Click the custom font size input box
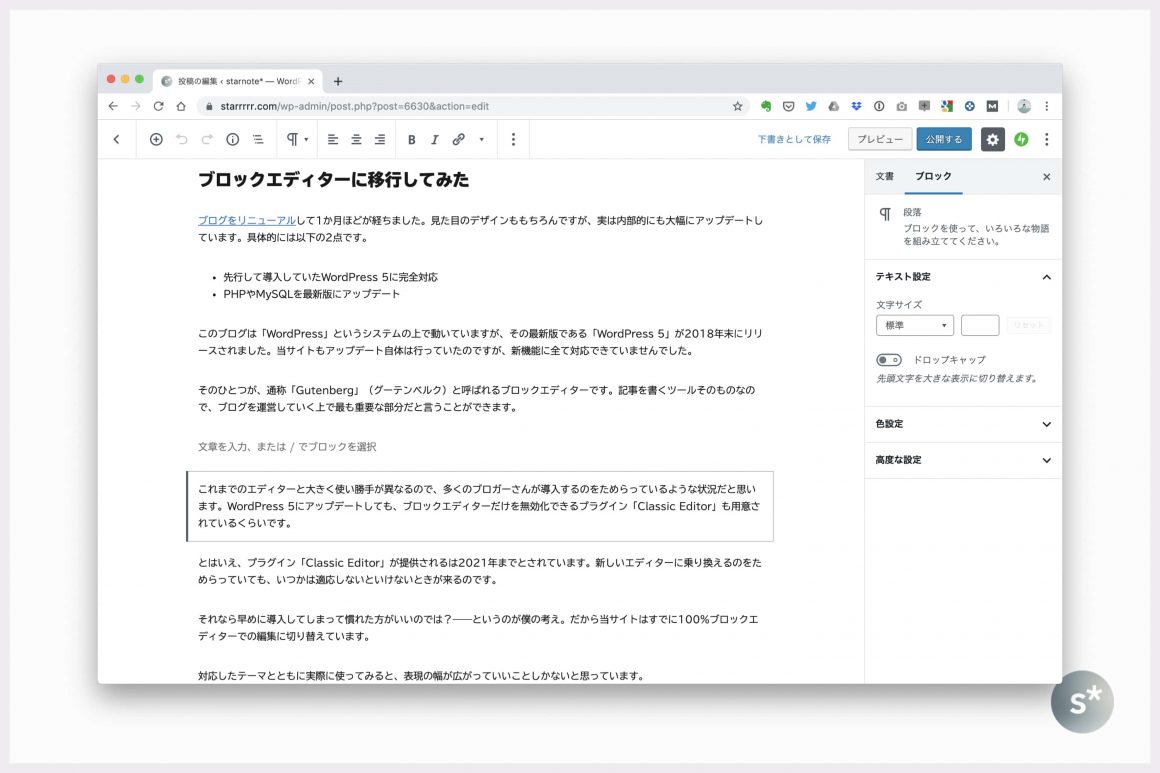Viewport: 1160px width, 773px height. (979, 325)
